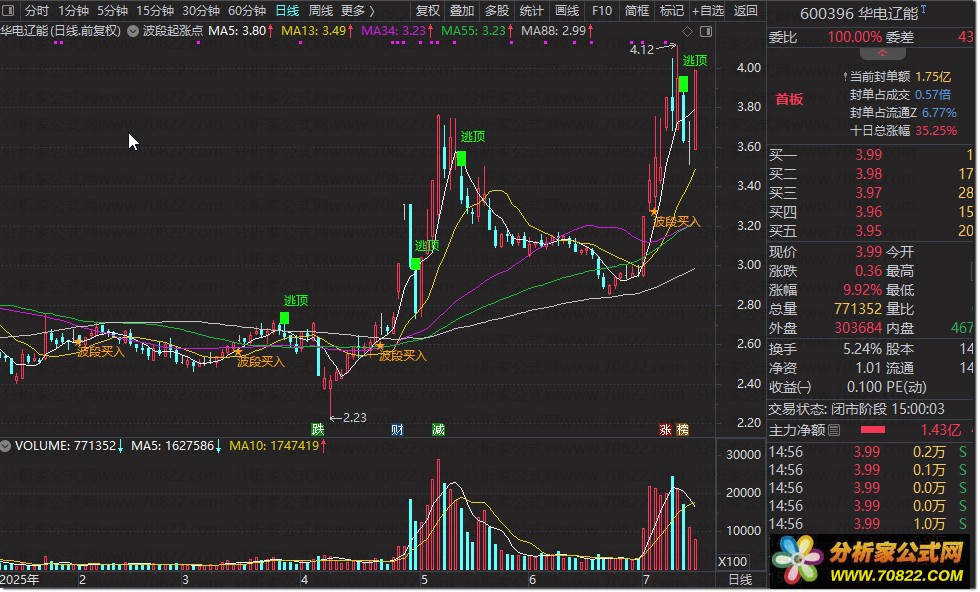980x592 pixels.
Task: Click the 4.12 high price label
Action: [641, 49]
